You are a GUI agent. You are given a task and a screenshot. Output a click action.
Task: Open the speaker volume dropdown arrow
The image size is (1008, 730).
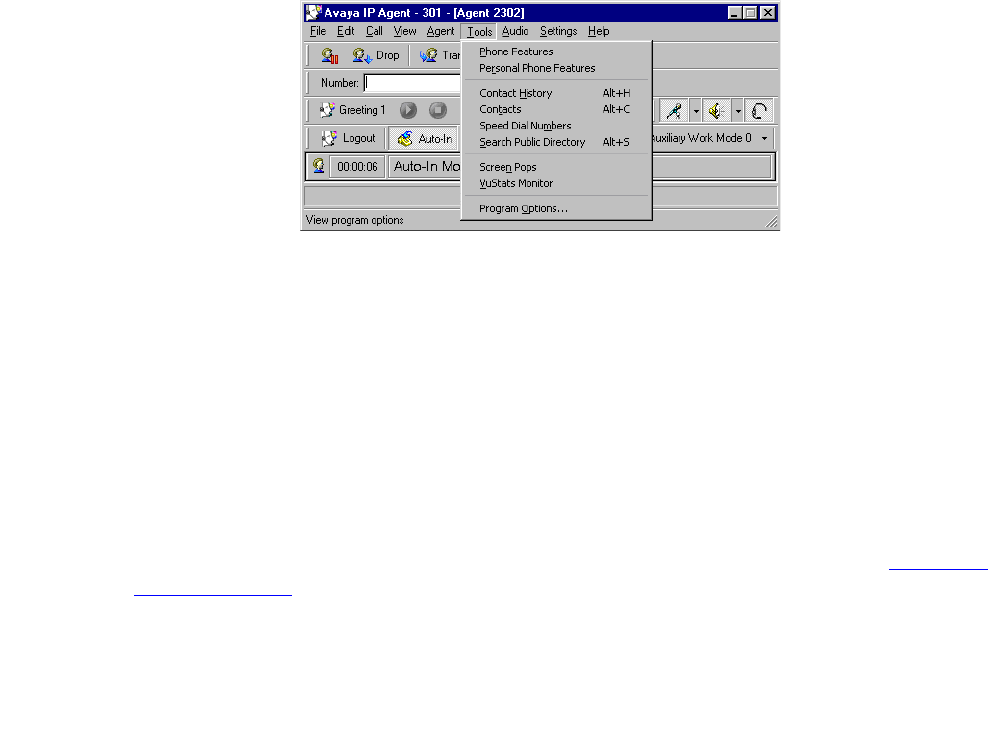click(738, 111)
